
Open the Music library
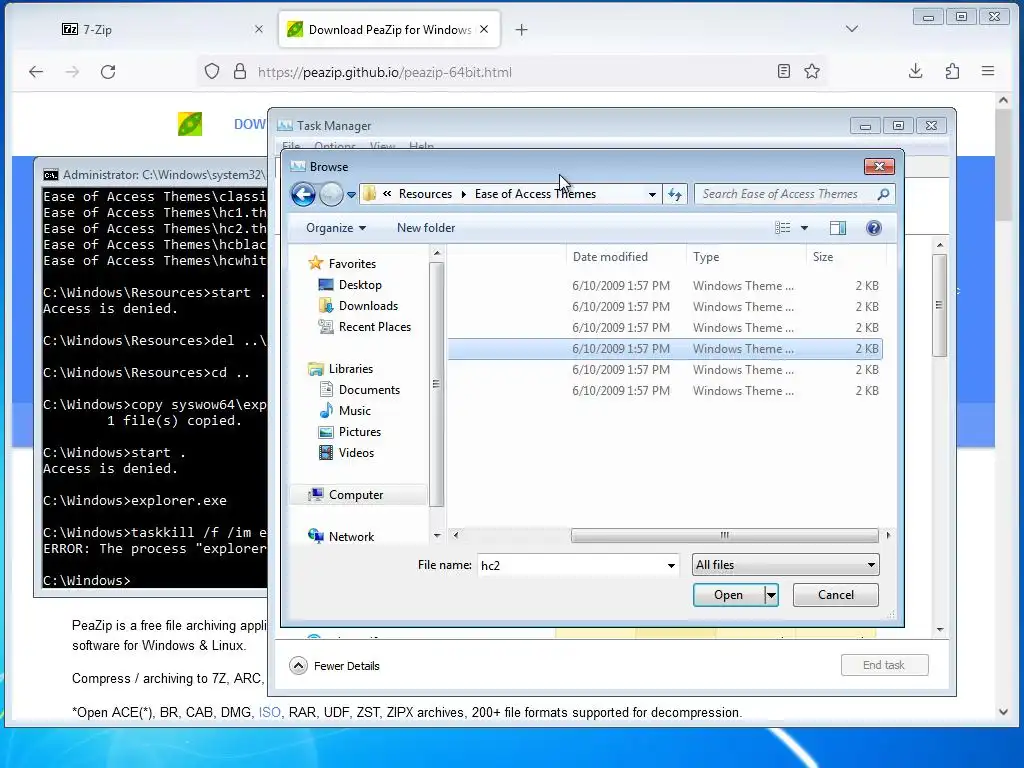click(x=355, y=411)
